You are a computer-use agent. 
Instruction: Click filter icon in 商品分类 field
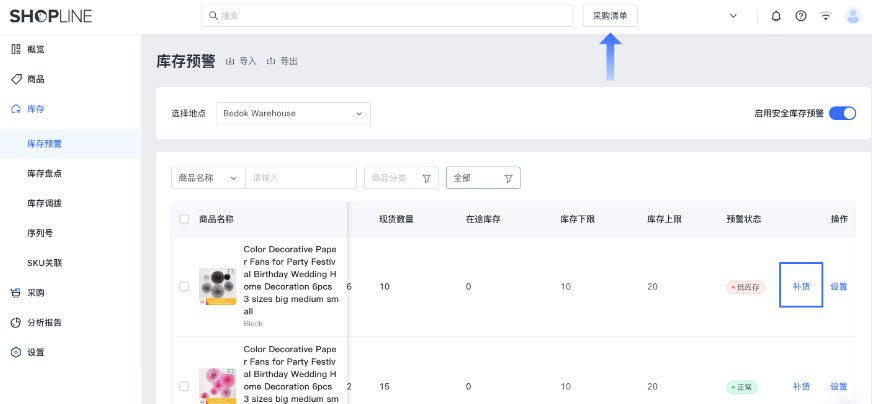(427, 178)
